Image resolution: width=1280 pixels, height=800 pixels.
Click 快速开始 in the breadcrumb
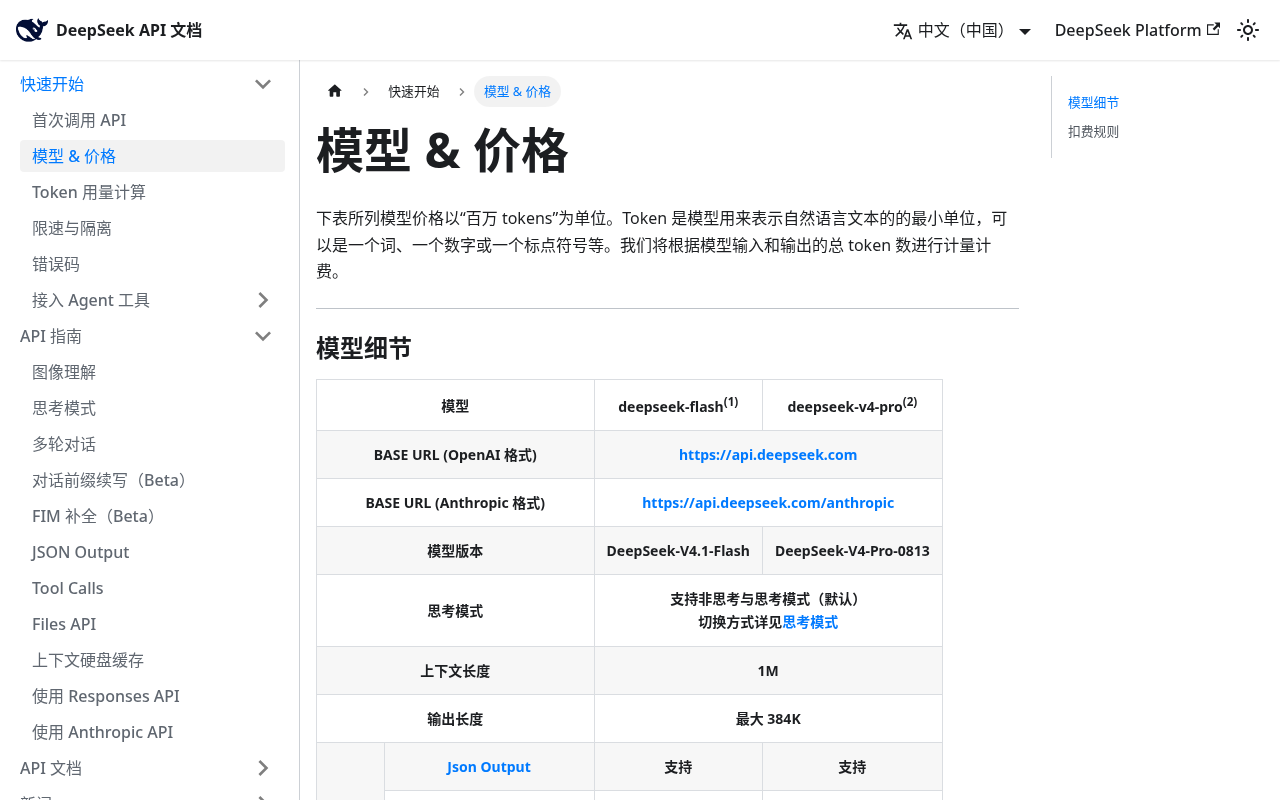click(x=414, y=91)
